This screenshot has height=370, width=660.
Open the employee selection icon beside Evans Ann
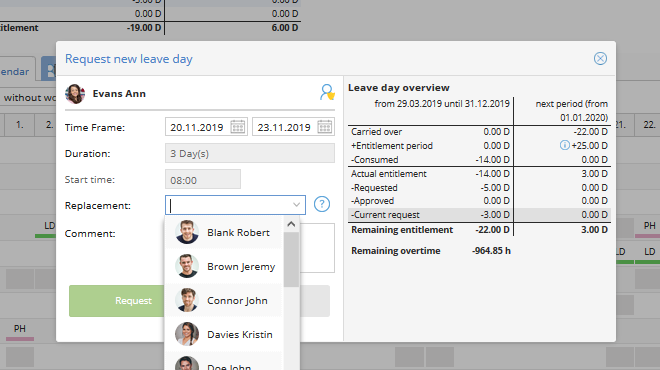click(x=327, y=92)
